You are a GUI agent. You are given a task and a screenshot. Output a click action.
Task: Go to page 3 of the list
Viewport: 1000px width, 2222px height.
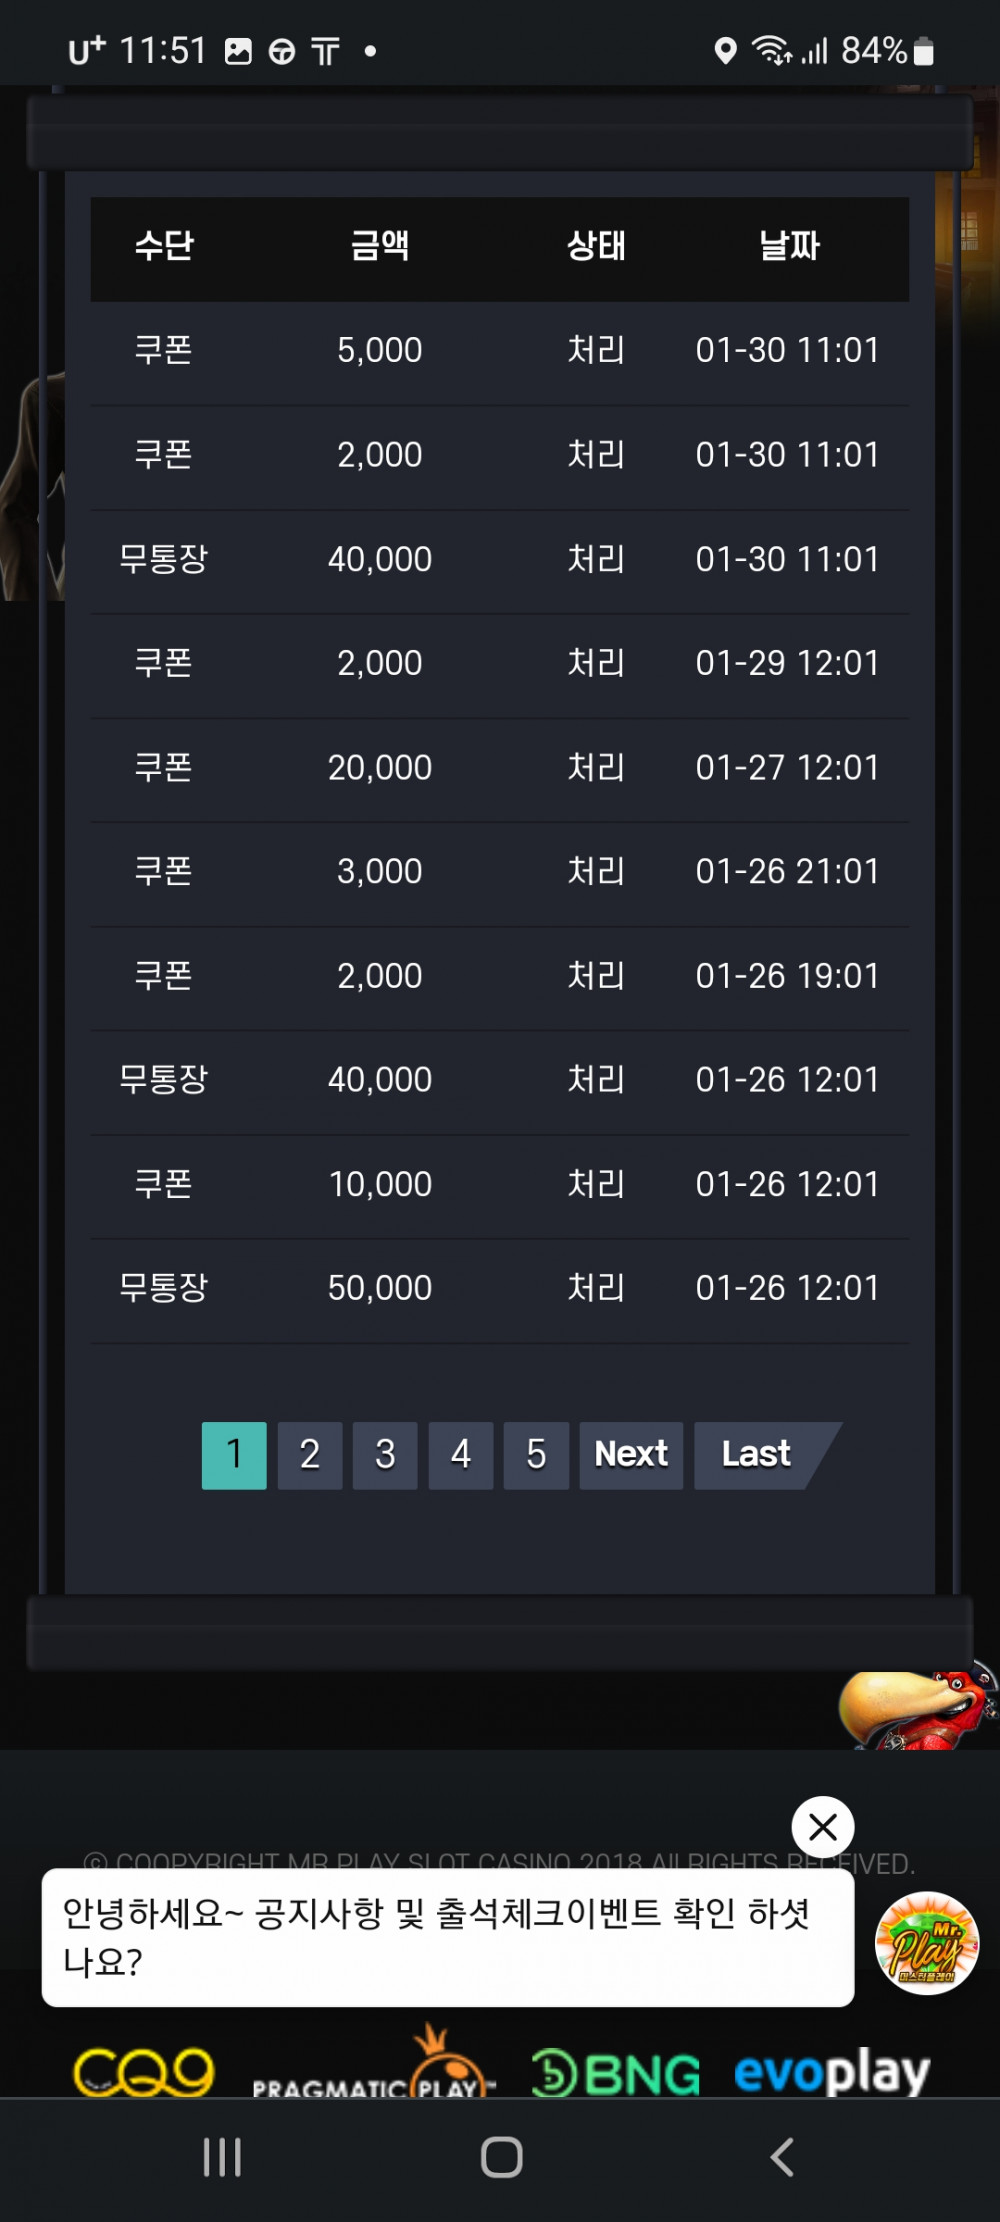(385, 1455)
